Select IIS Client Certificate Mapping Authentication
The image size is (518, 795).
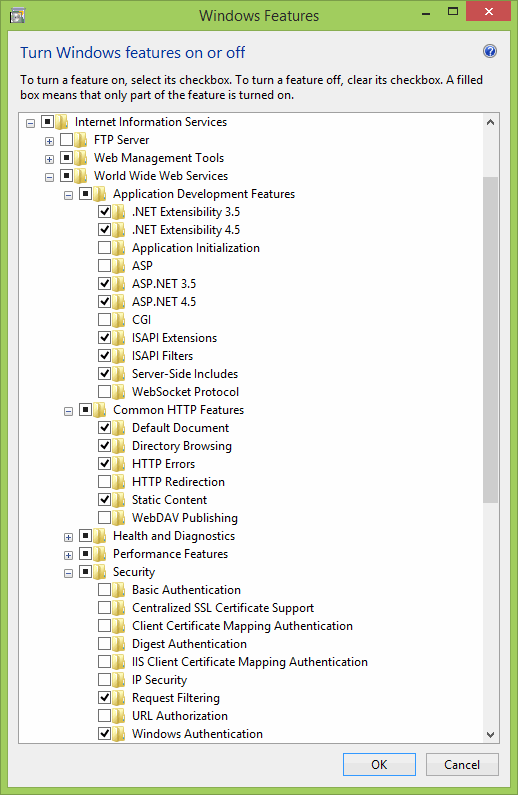pyautogui.click(x=250, y=662)
